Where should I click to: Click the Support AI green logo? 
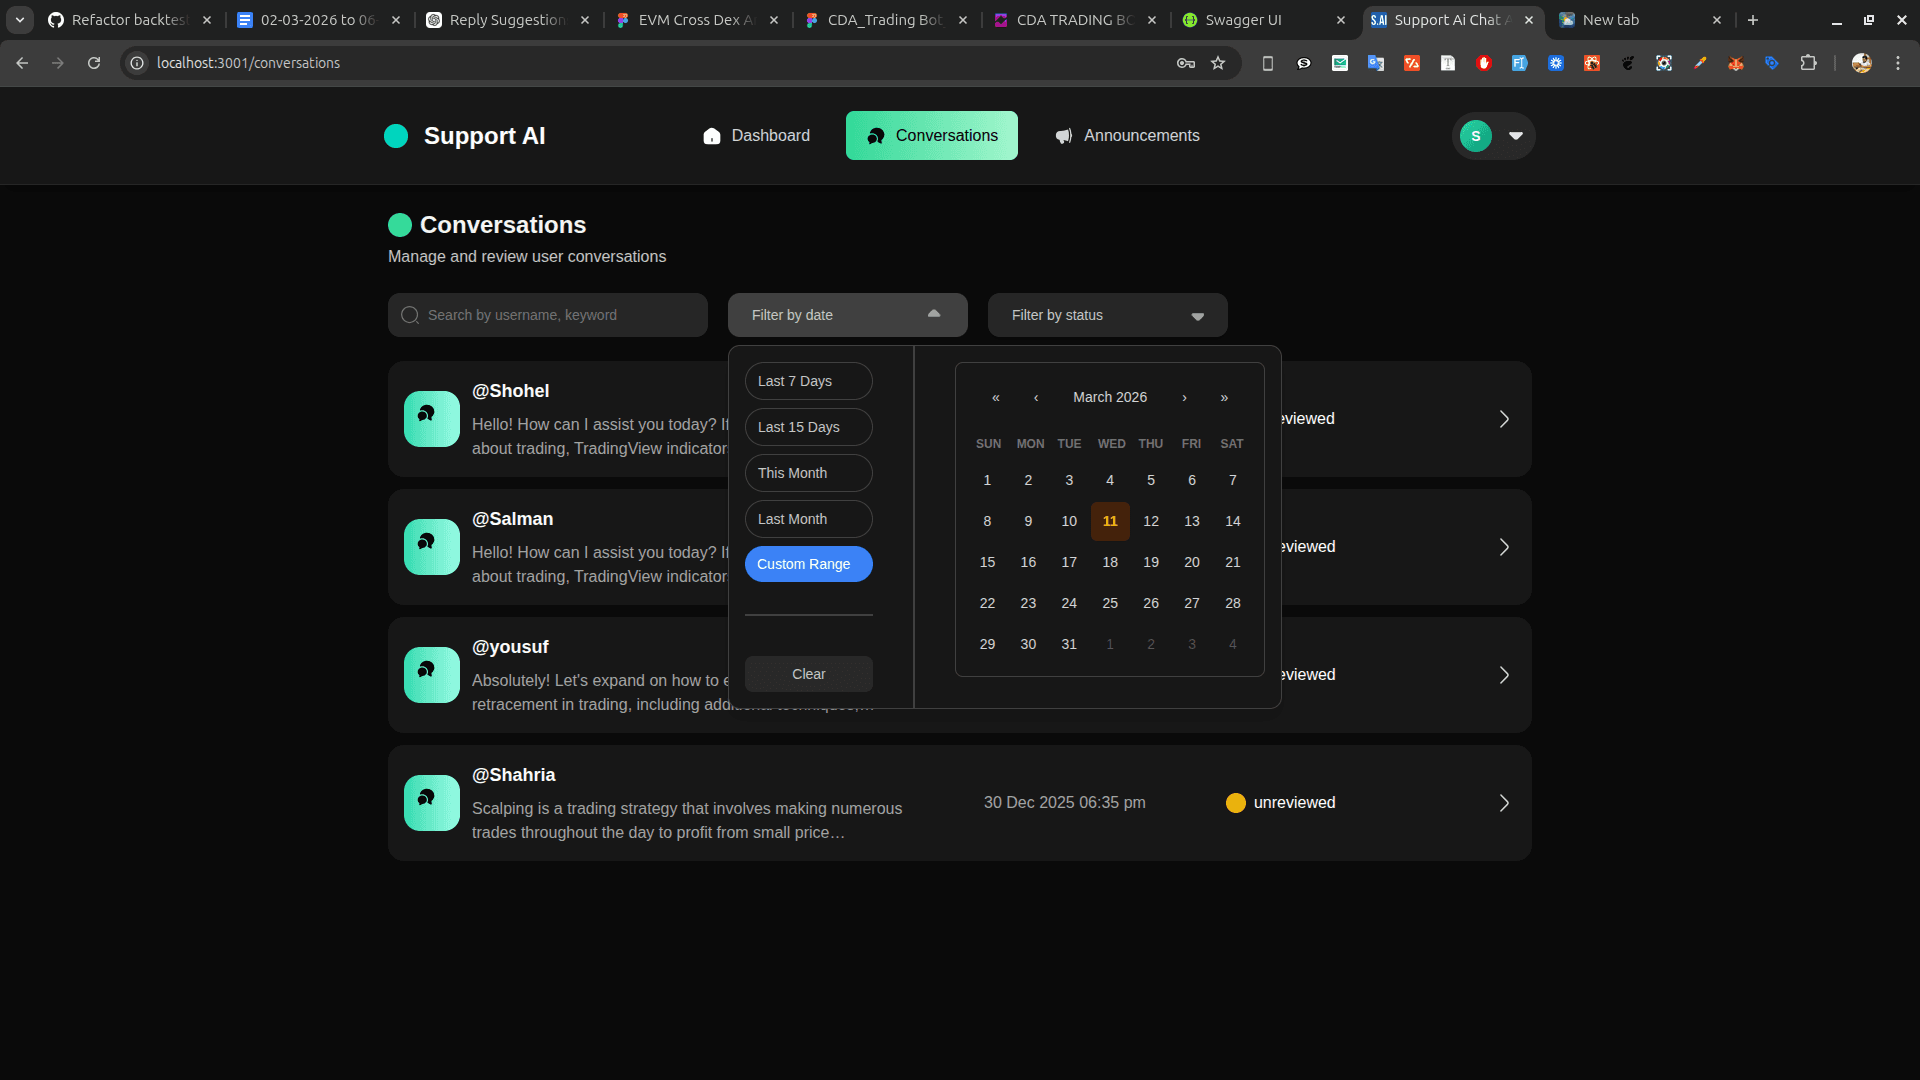click(x=396, y=135)
